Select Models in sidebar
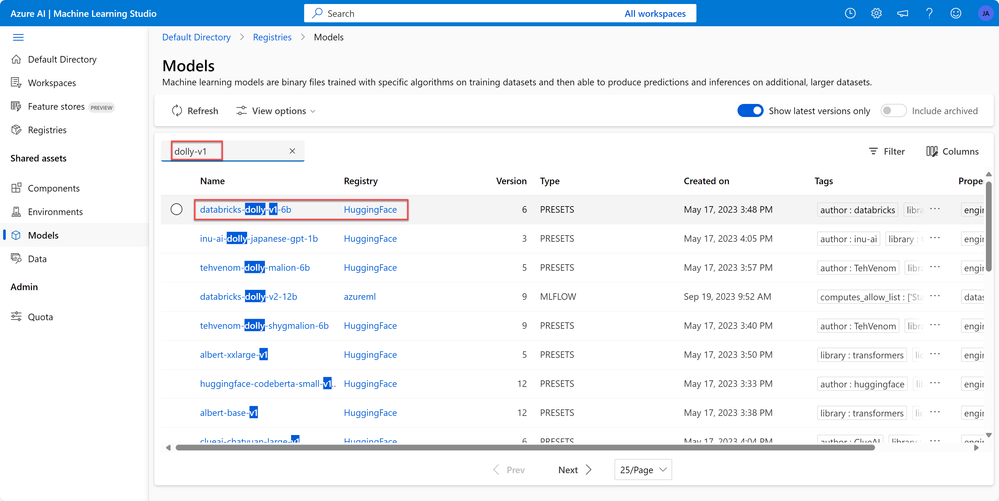Image resolution: width=999 pixels, height=501 pixels. tap(74, 235)
